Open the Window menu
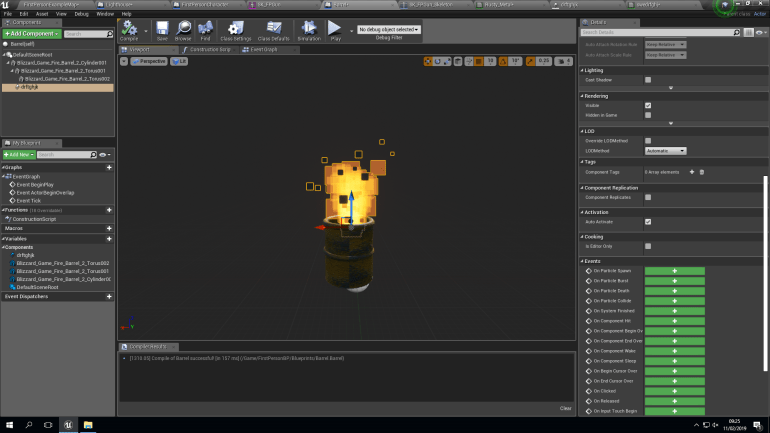 tap(104, 14)
